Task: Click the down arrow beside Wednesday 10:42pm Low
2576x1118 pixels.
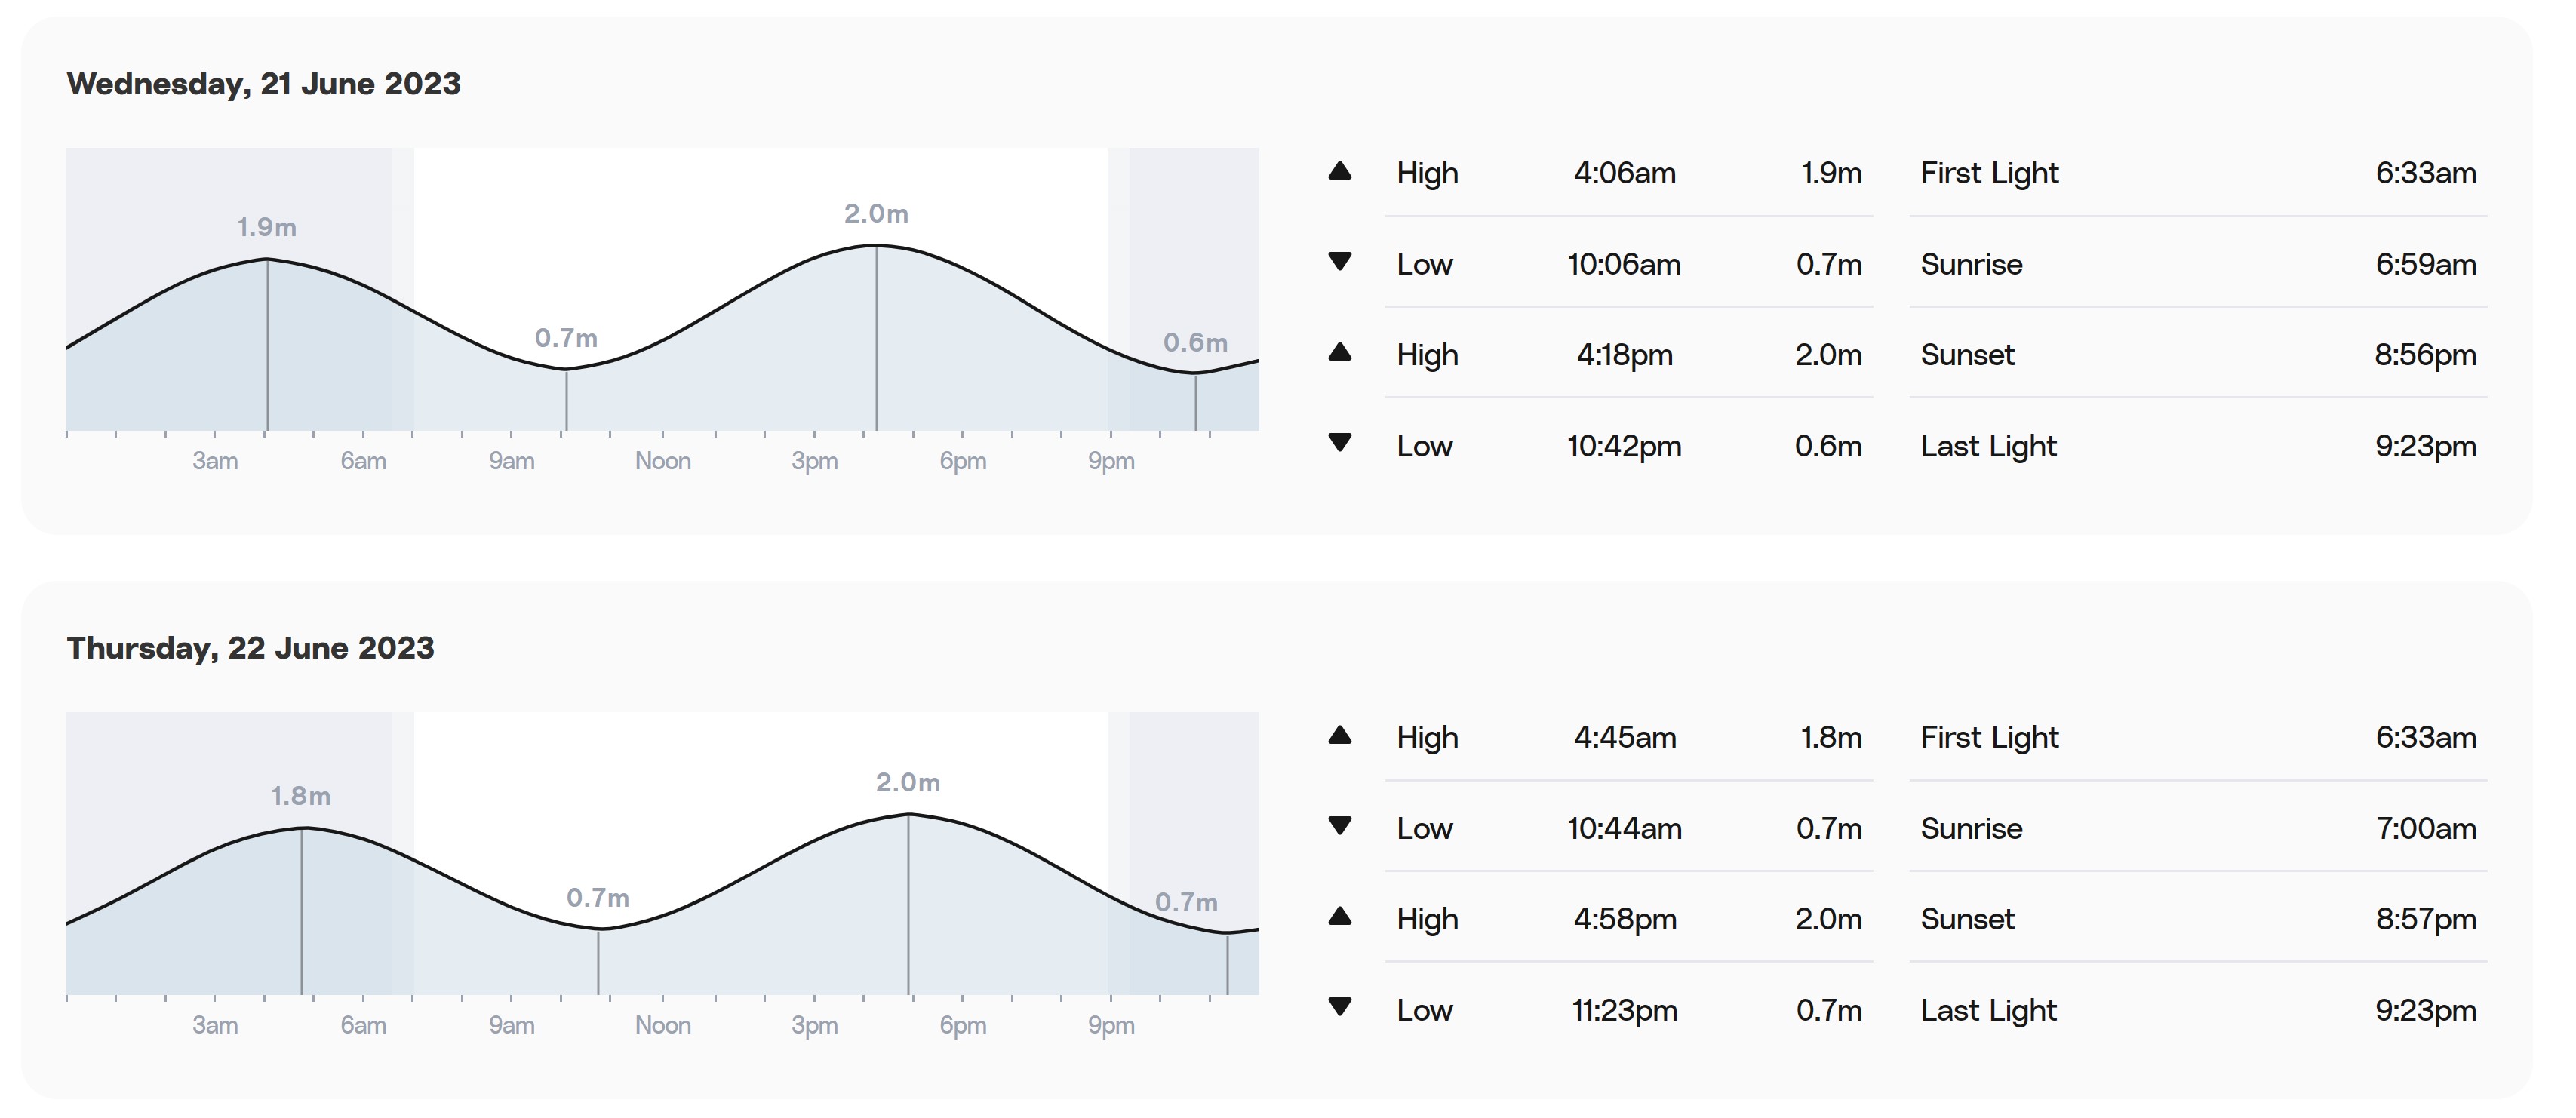Action: tap(1340, 442)
